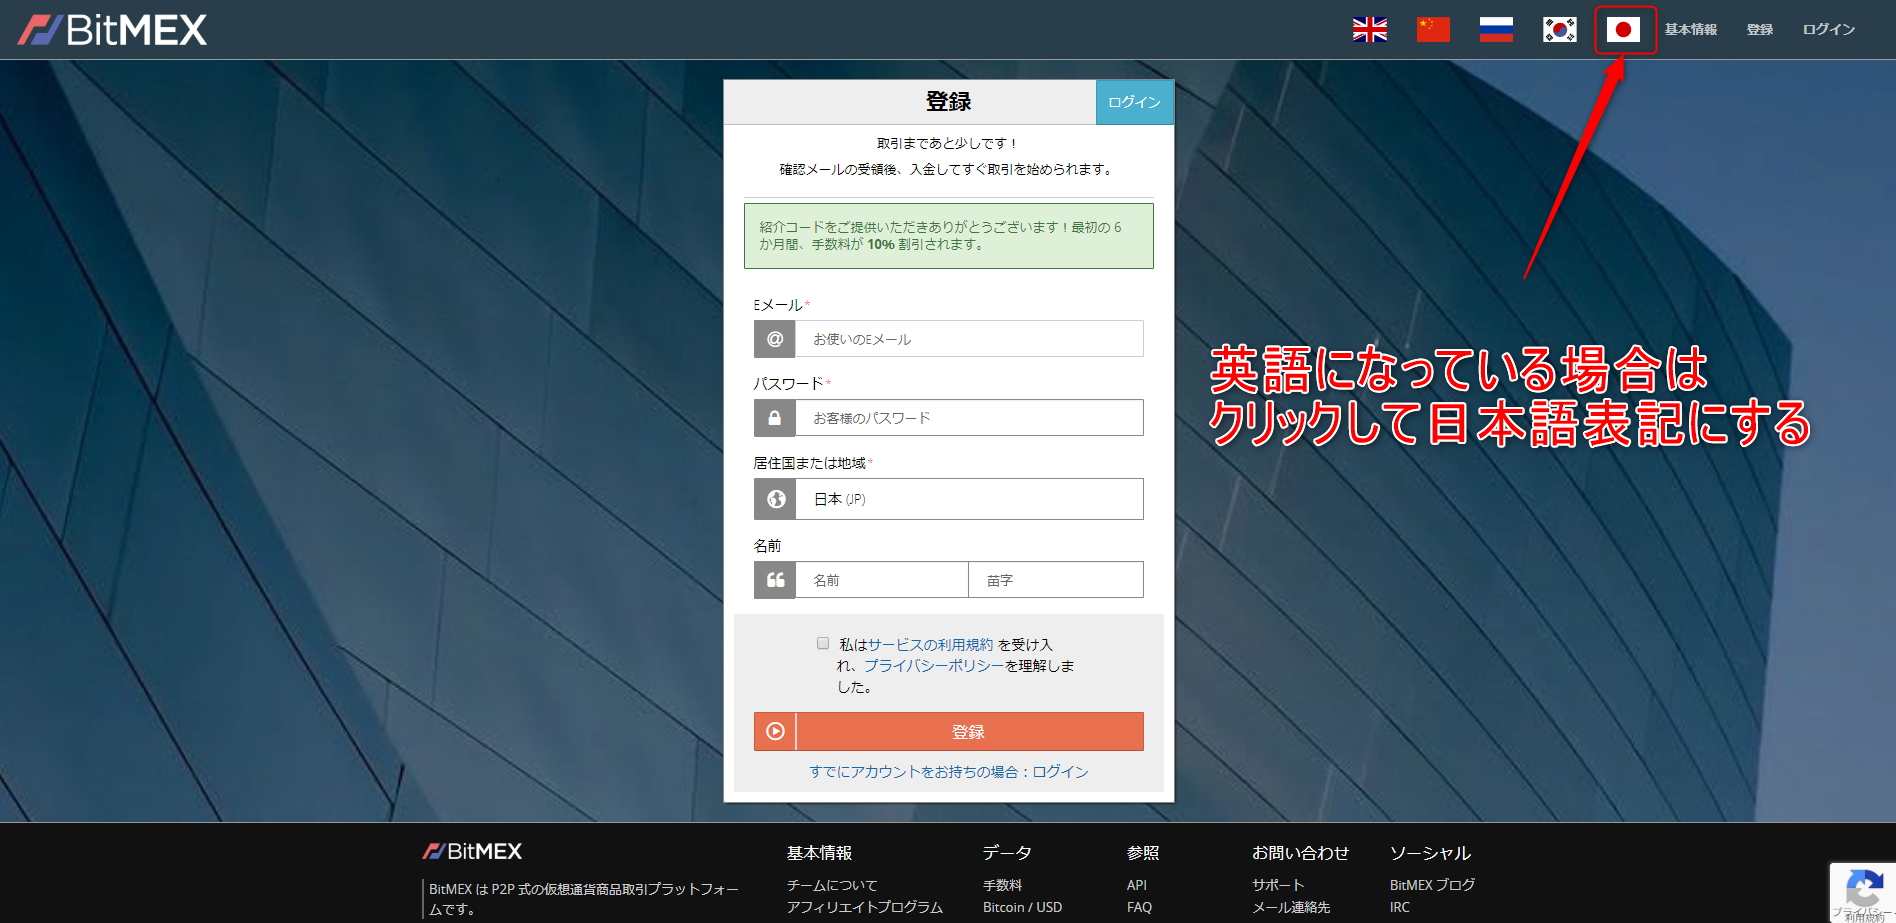The height and width of the screenshot is (923, 1896).
Task: Open the country of residence dropdown
Action: [968, 499]
